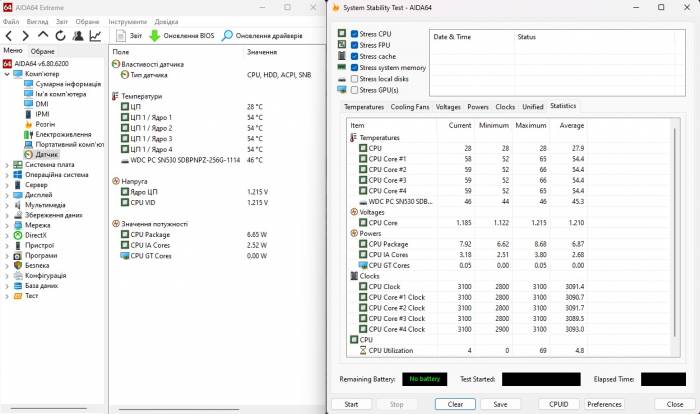
Task: Open the Інструменти menu
Action: point(128,21)
